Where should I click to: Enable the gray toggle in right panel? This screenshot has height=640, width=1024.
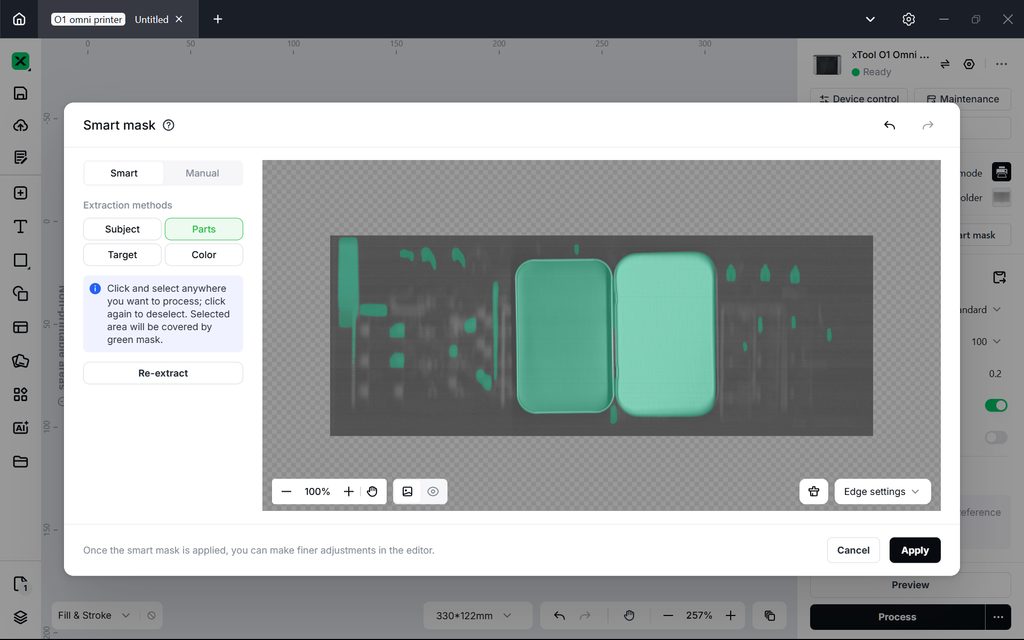click(996, 437)
